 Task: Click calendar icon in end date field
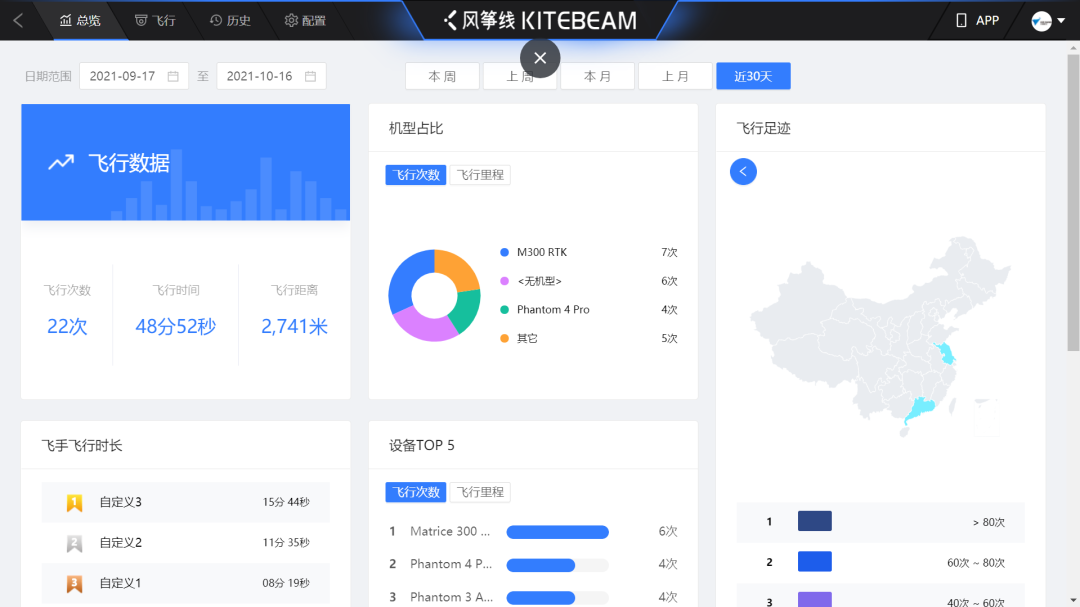[x=310, y=77]
